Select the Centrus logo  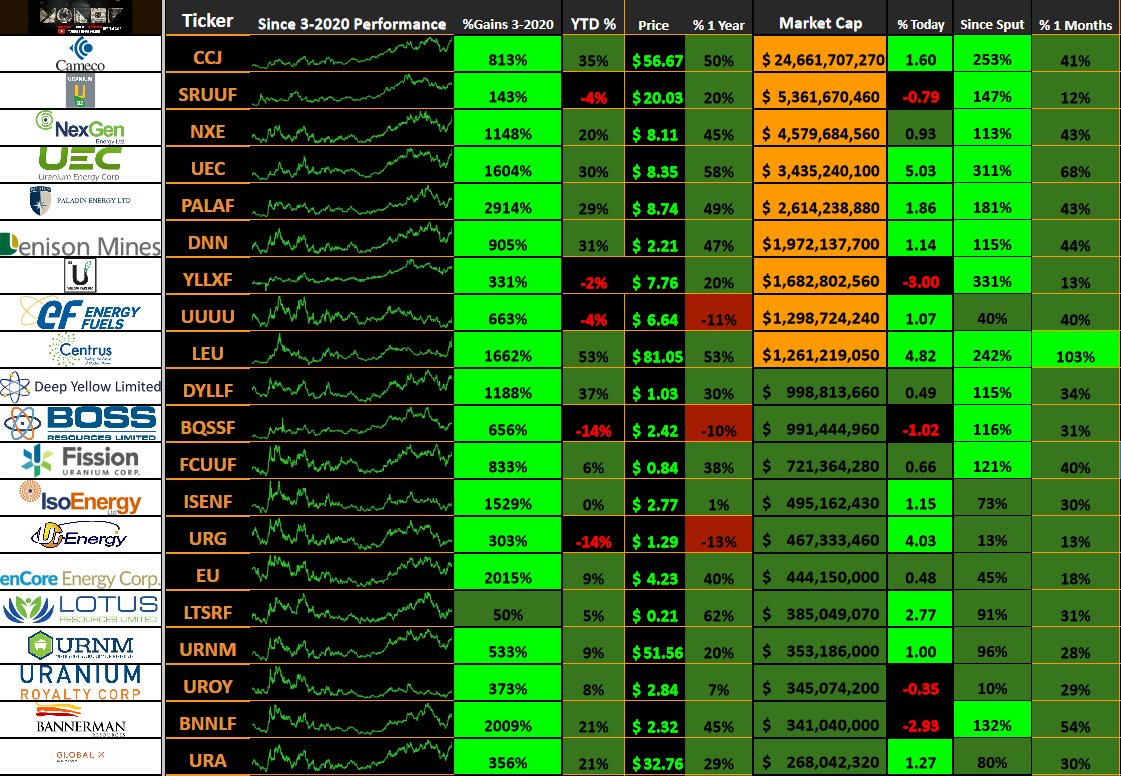[80, 350]
